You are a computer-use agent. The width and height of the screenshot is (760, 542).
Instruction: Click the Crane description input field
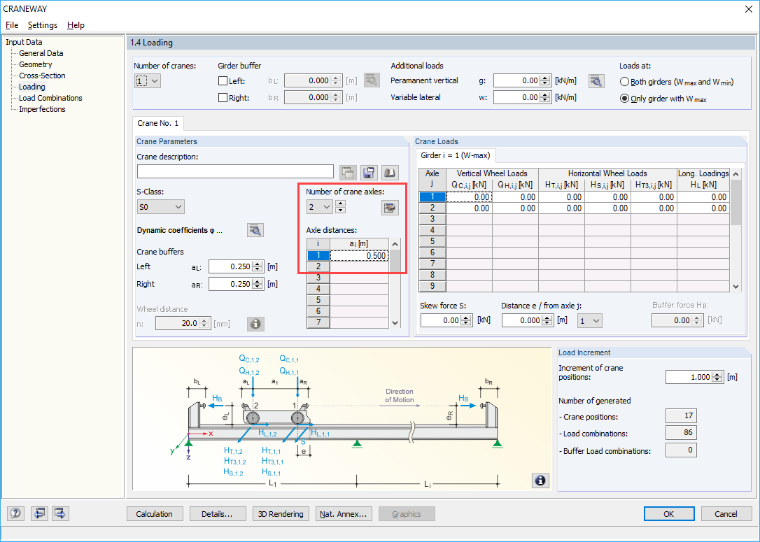(x=235, y=172)
